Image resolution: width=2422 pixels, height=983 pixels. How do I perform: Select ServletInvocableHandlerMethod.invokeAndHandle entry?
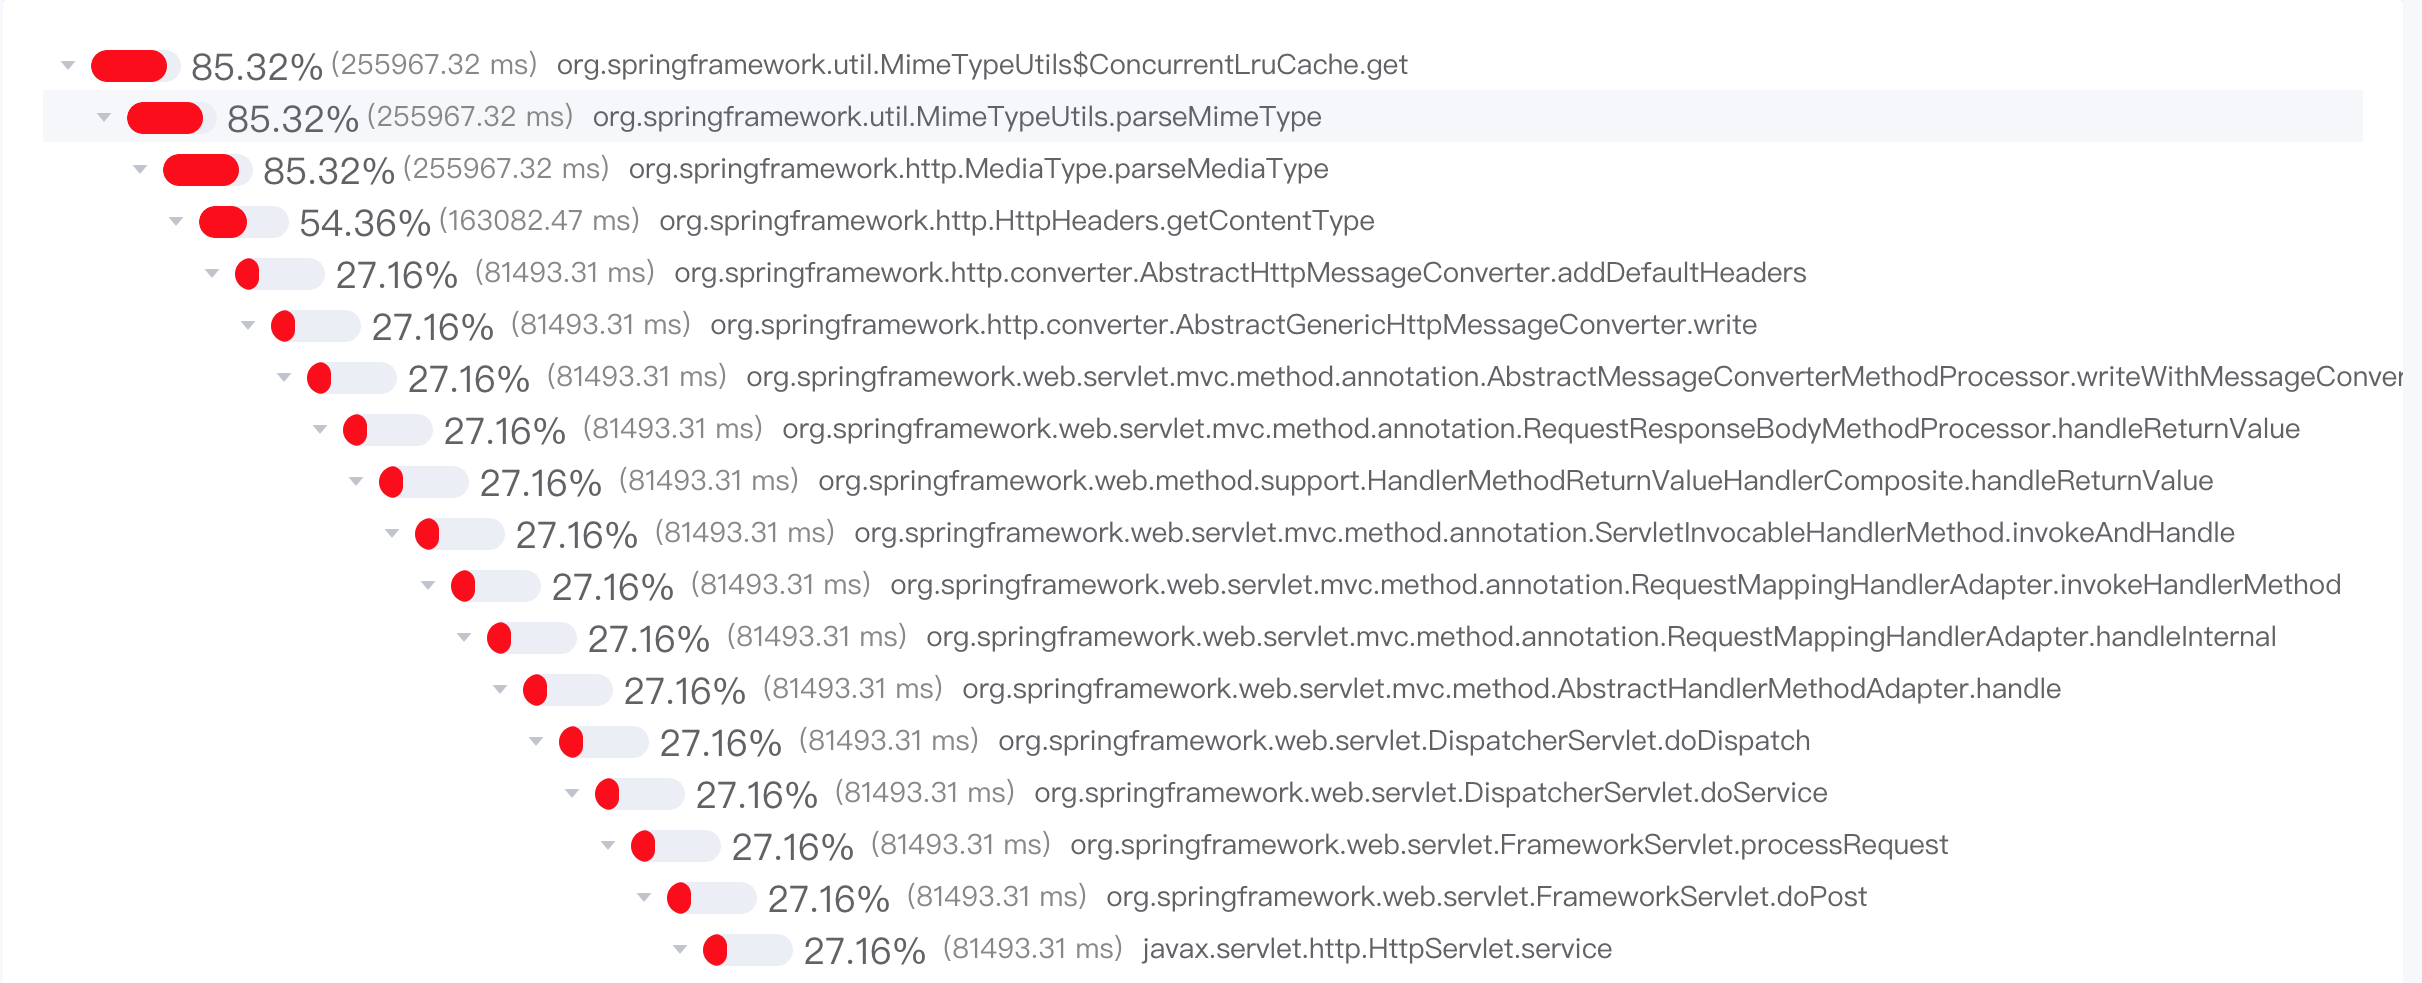click(1544, 533)
